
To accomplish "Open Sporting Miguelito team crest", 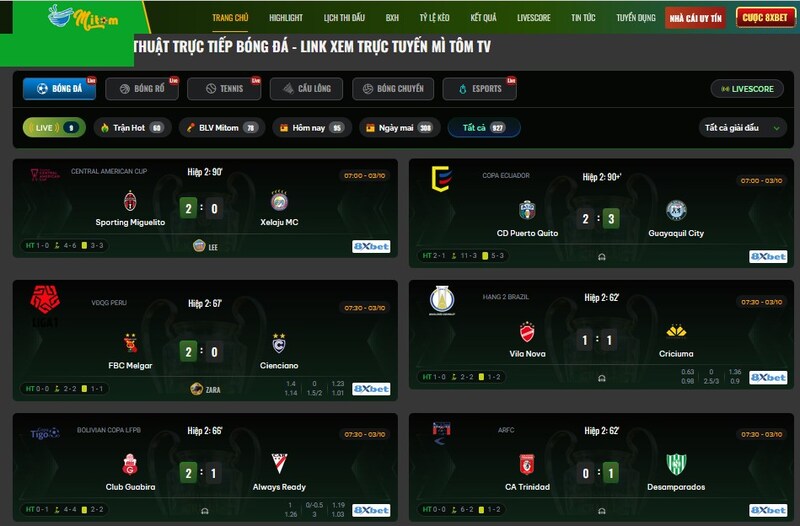I will point(130,201).
